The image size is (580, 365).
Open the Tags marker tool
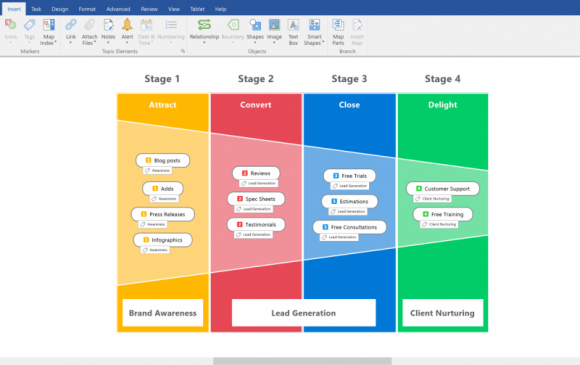pyautogui.click(x=29, y=30)
